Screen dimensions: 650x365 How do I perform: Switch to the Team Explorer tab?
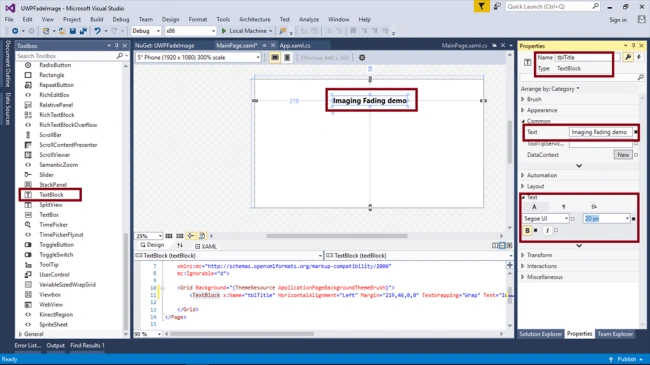click(615, 334)
